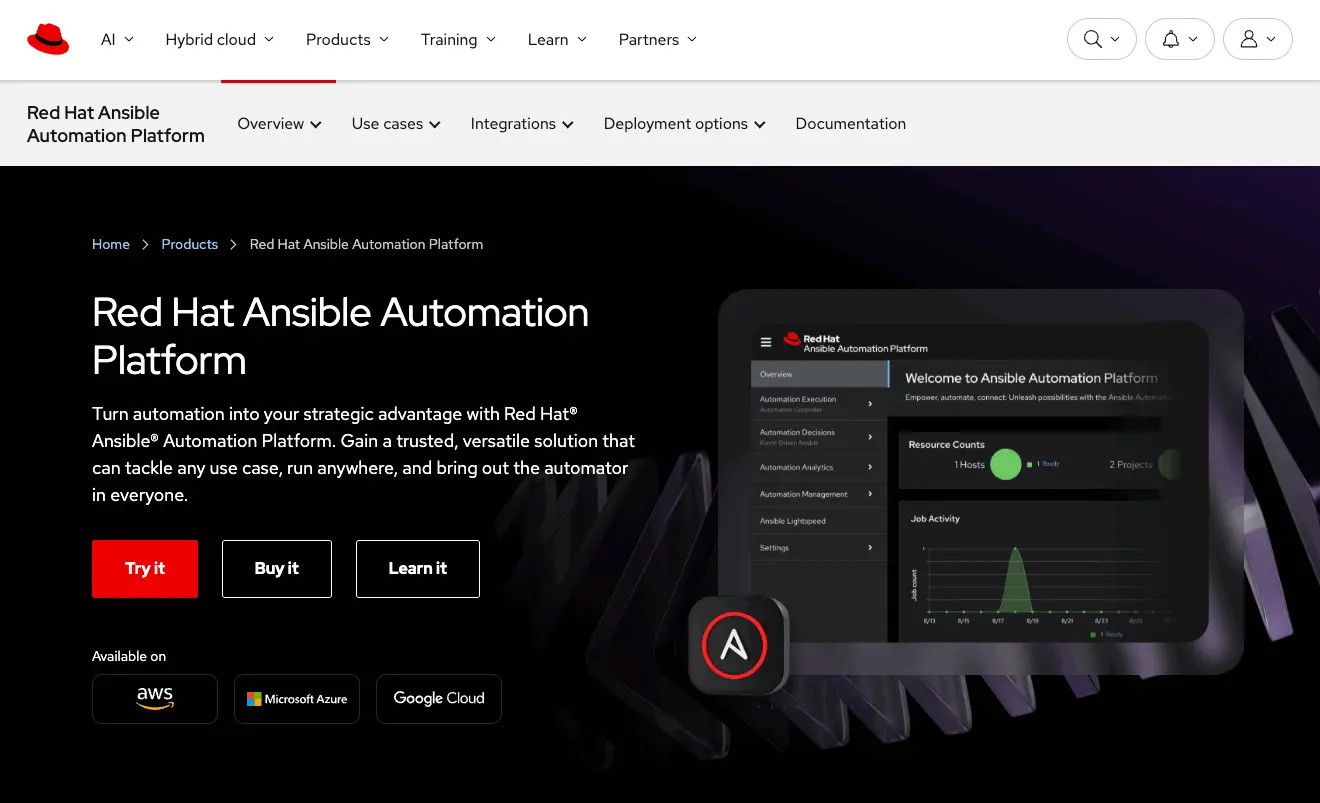This screenshot has width=1320, height=803.
Task: Expand the Training menu
Action: point(459,39)
